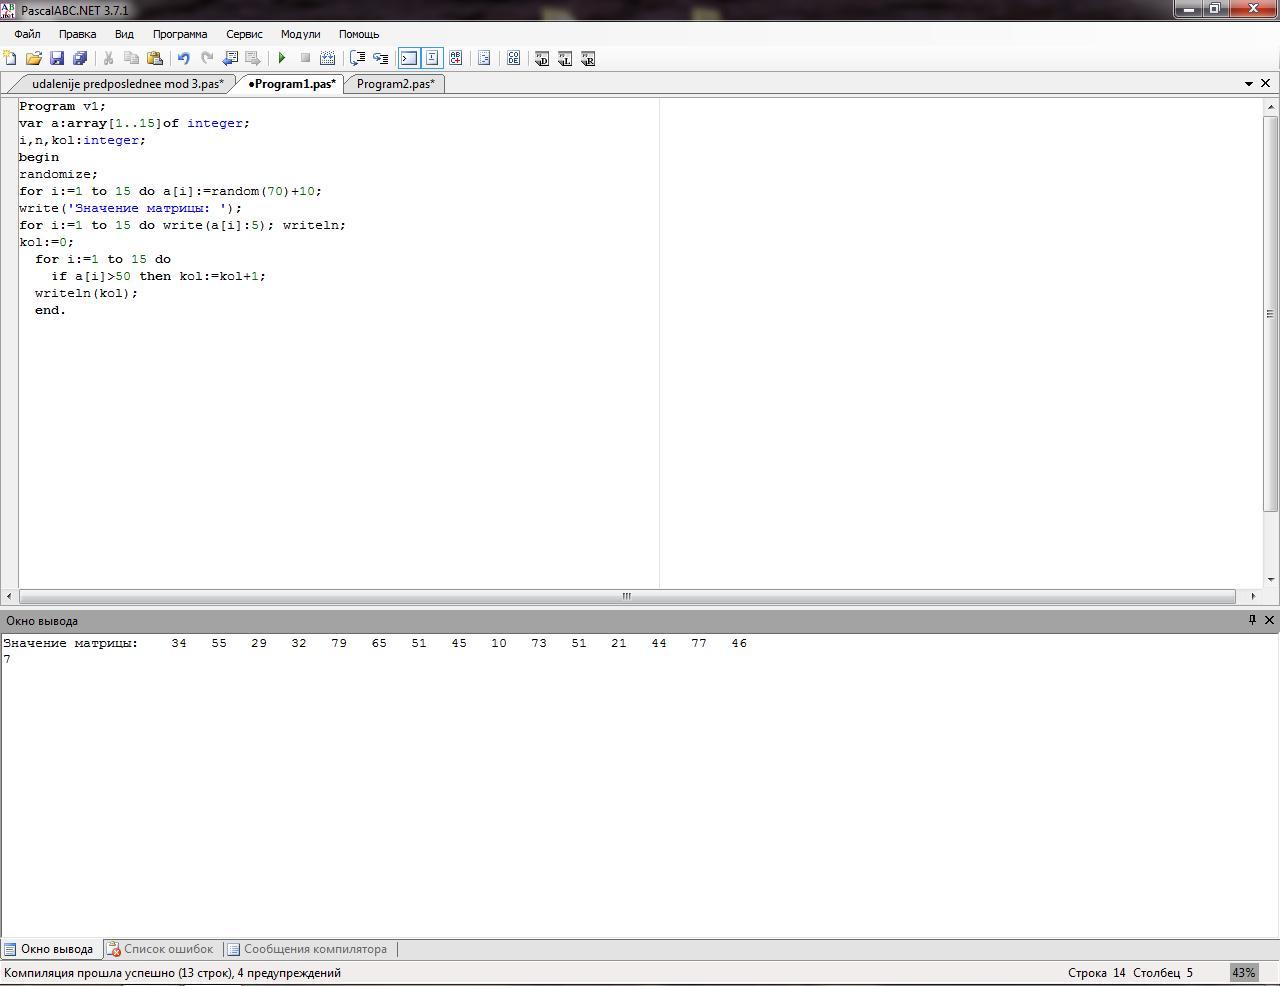Run the program with green arrow

pyautogui.click(x=282, y=58)
